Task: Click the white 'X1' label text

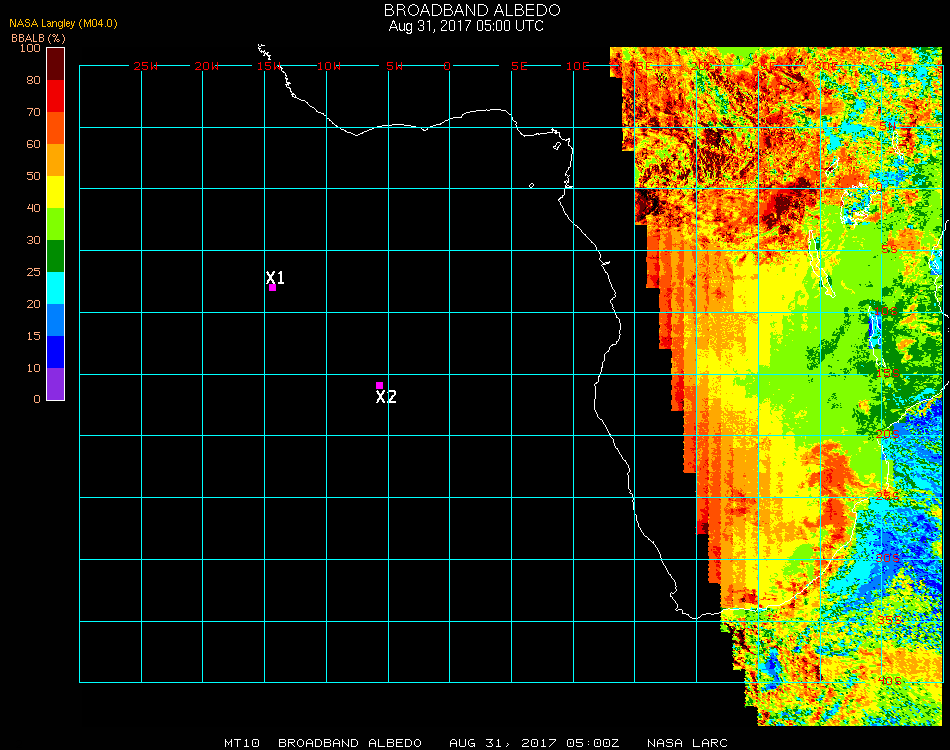Action: [x=275, y=277]
